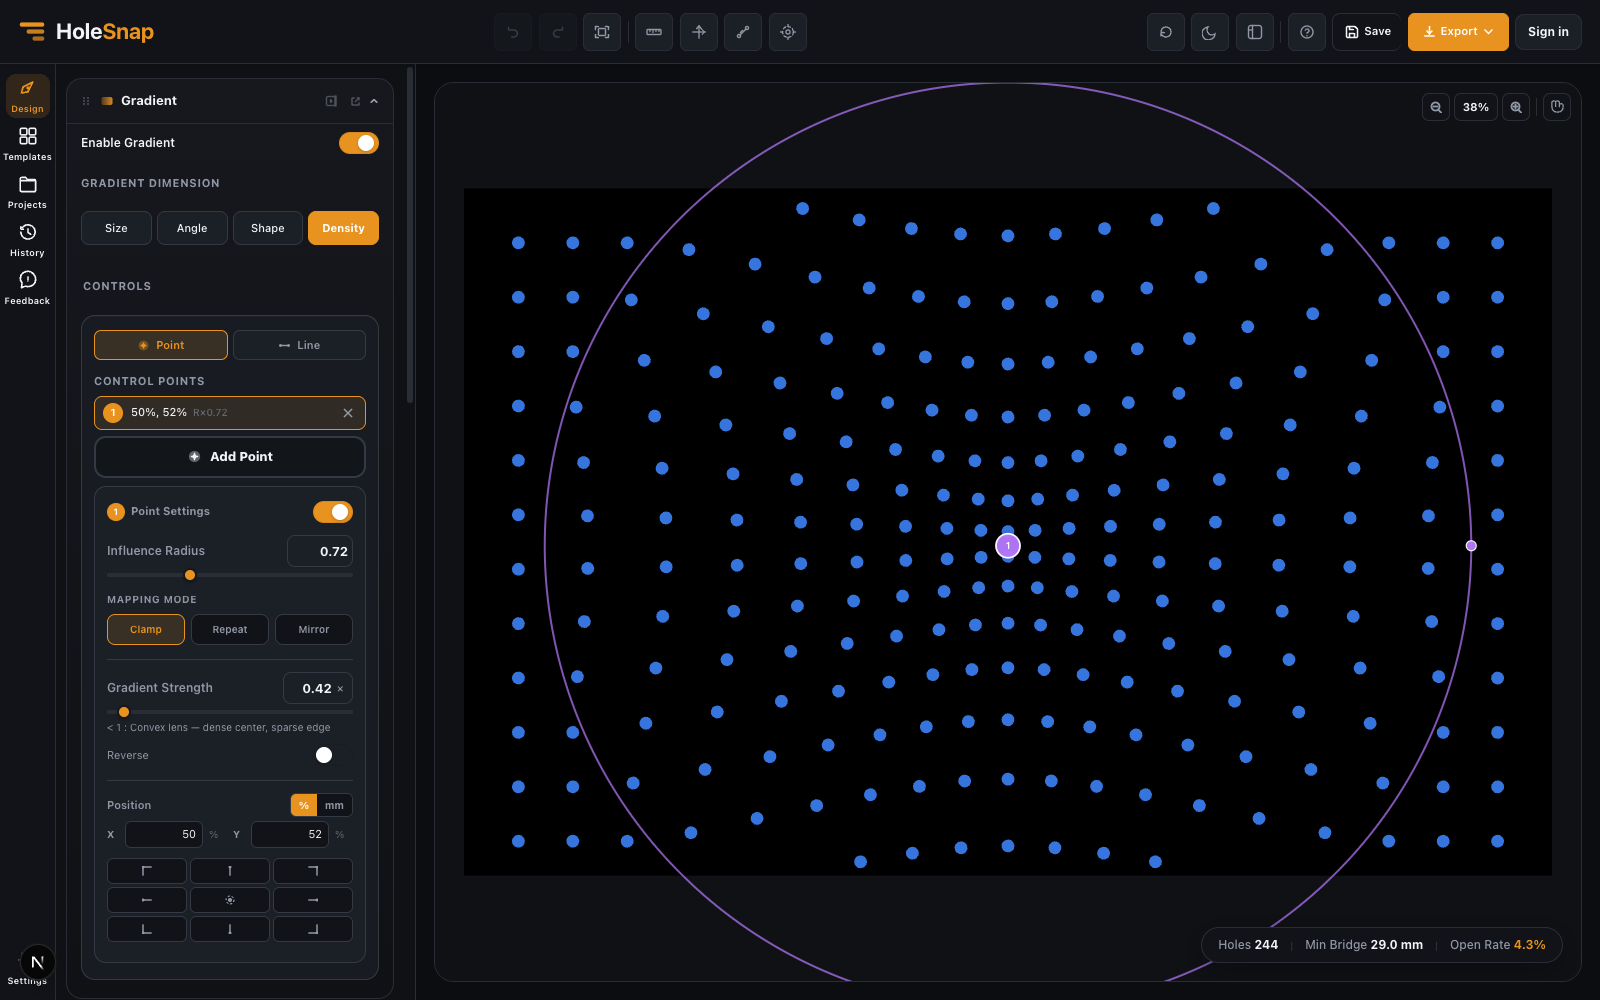1600x1000 pixels.
Task: Click the crosshair target icon in toolbar
Action: 788,32
